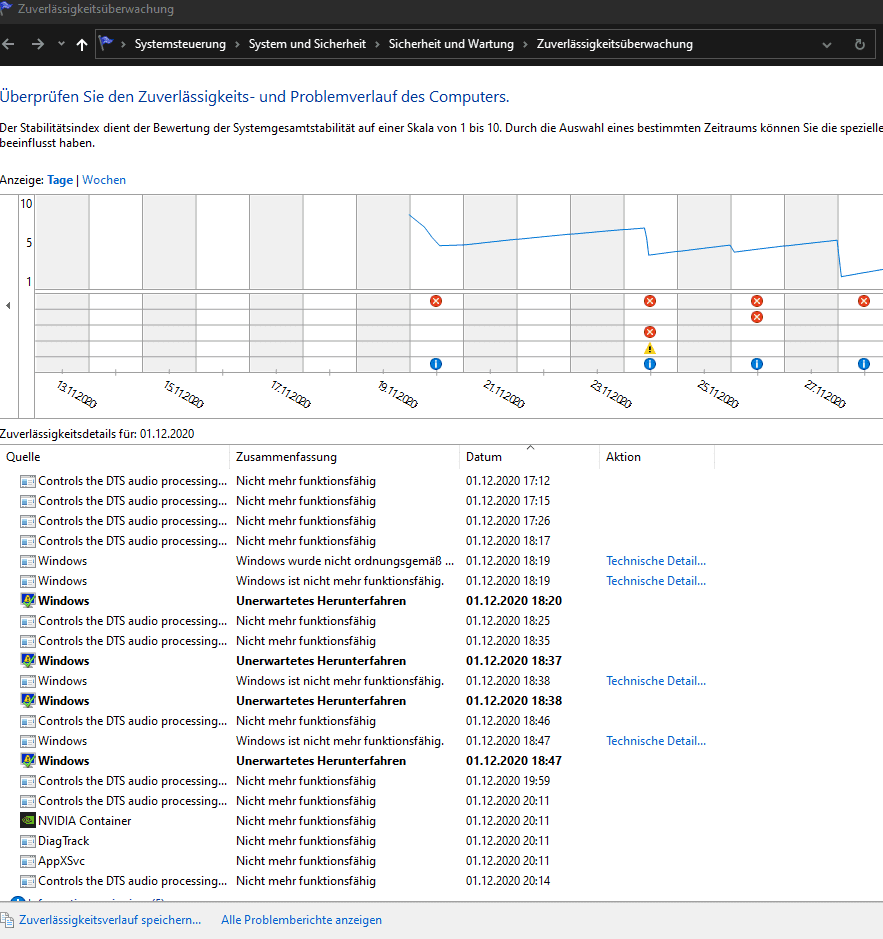This screenshot has height=939, width=883.
Task: Click Alle Problemberichte anzeigen
Action: click(301, 920)
